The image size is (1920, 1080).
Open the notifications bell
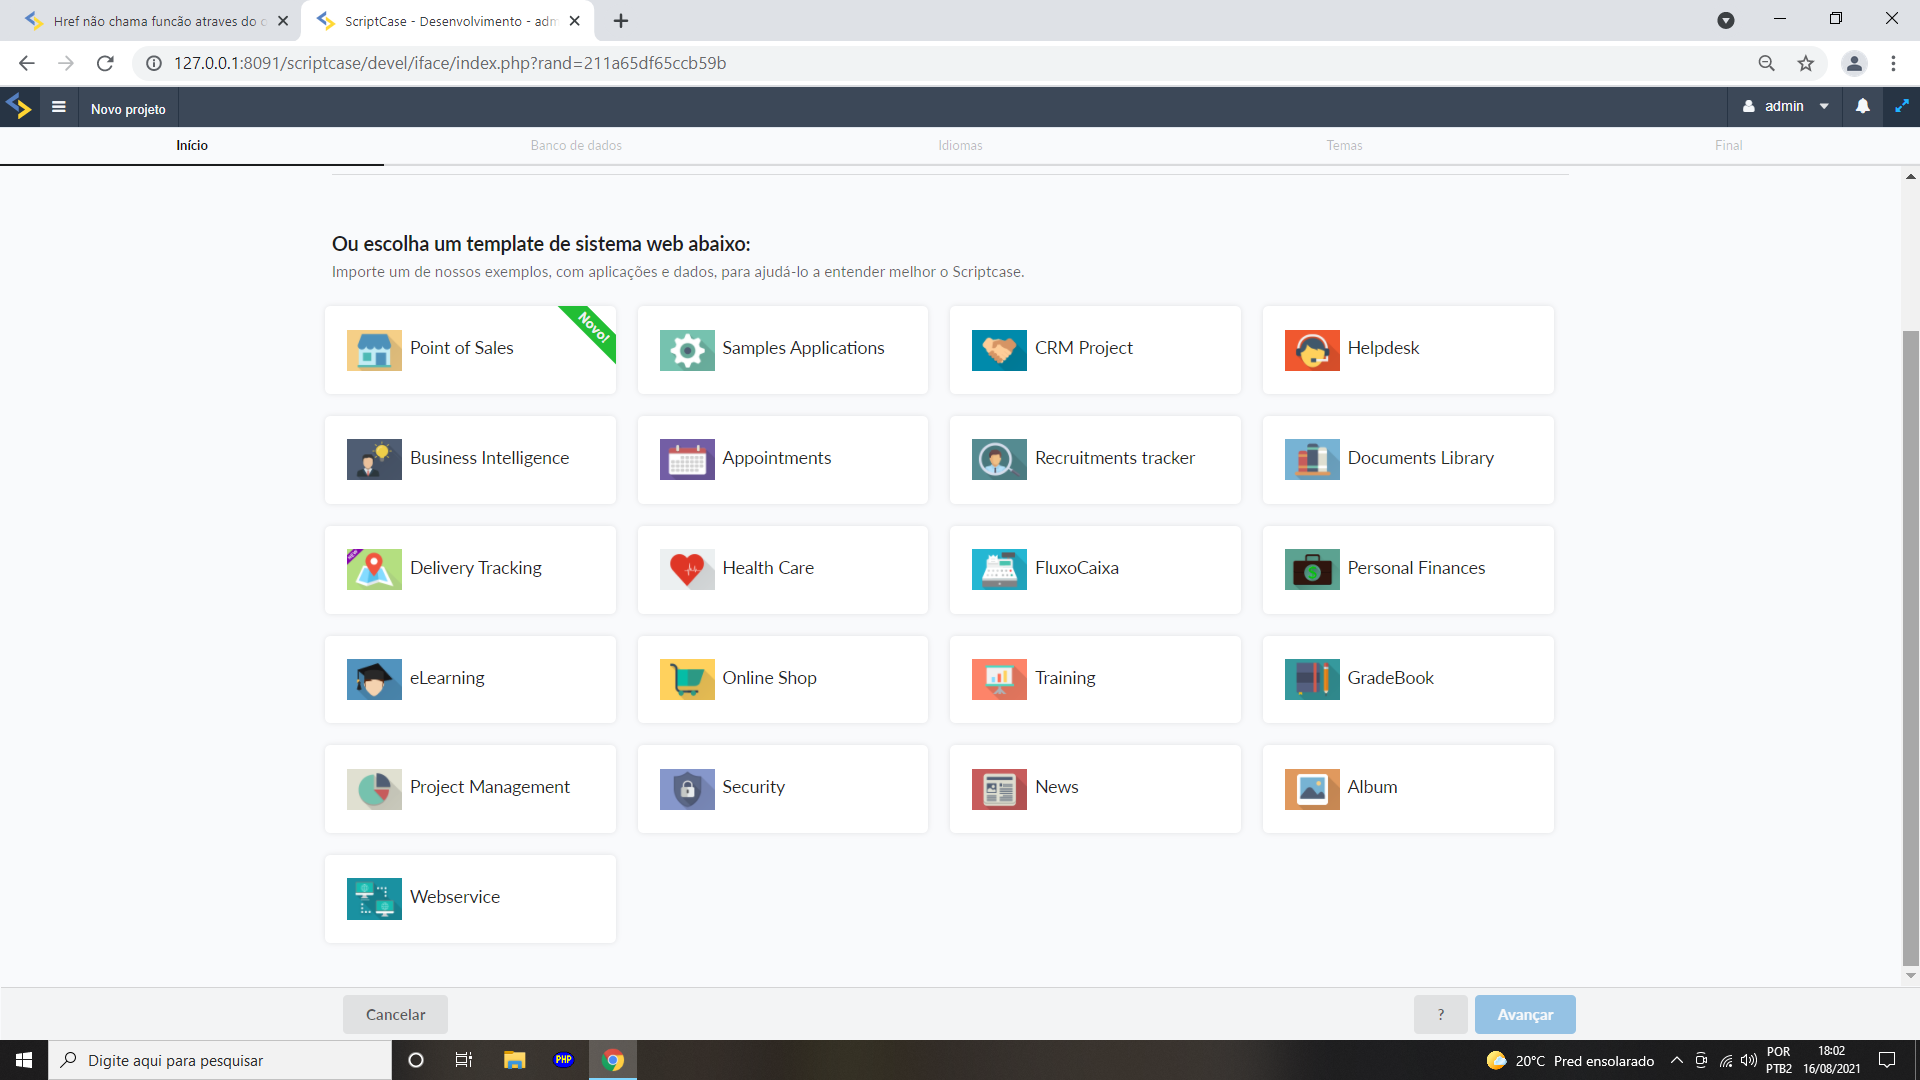point(1862,106)
